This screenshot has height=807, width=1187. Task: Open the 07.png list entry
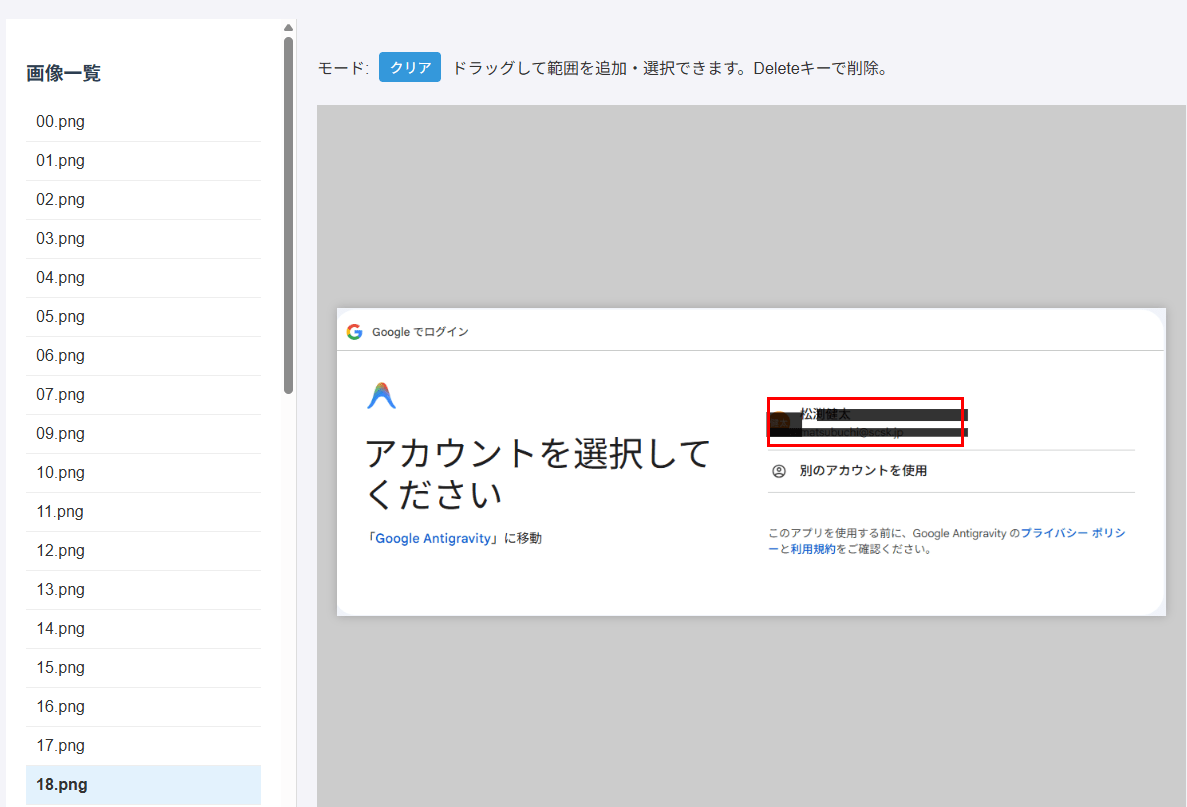click(x=61, y=395)
